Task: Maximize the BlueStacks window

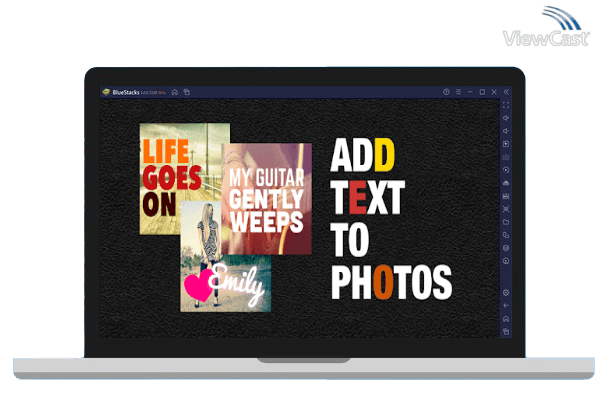Action: coord(482,92)
